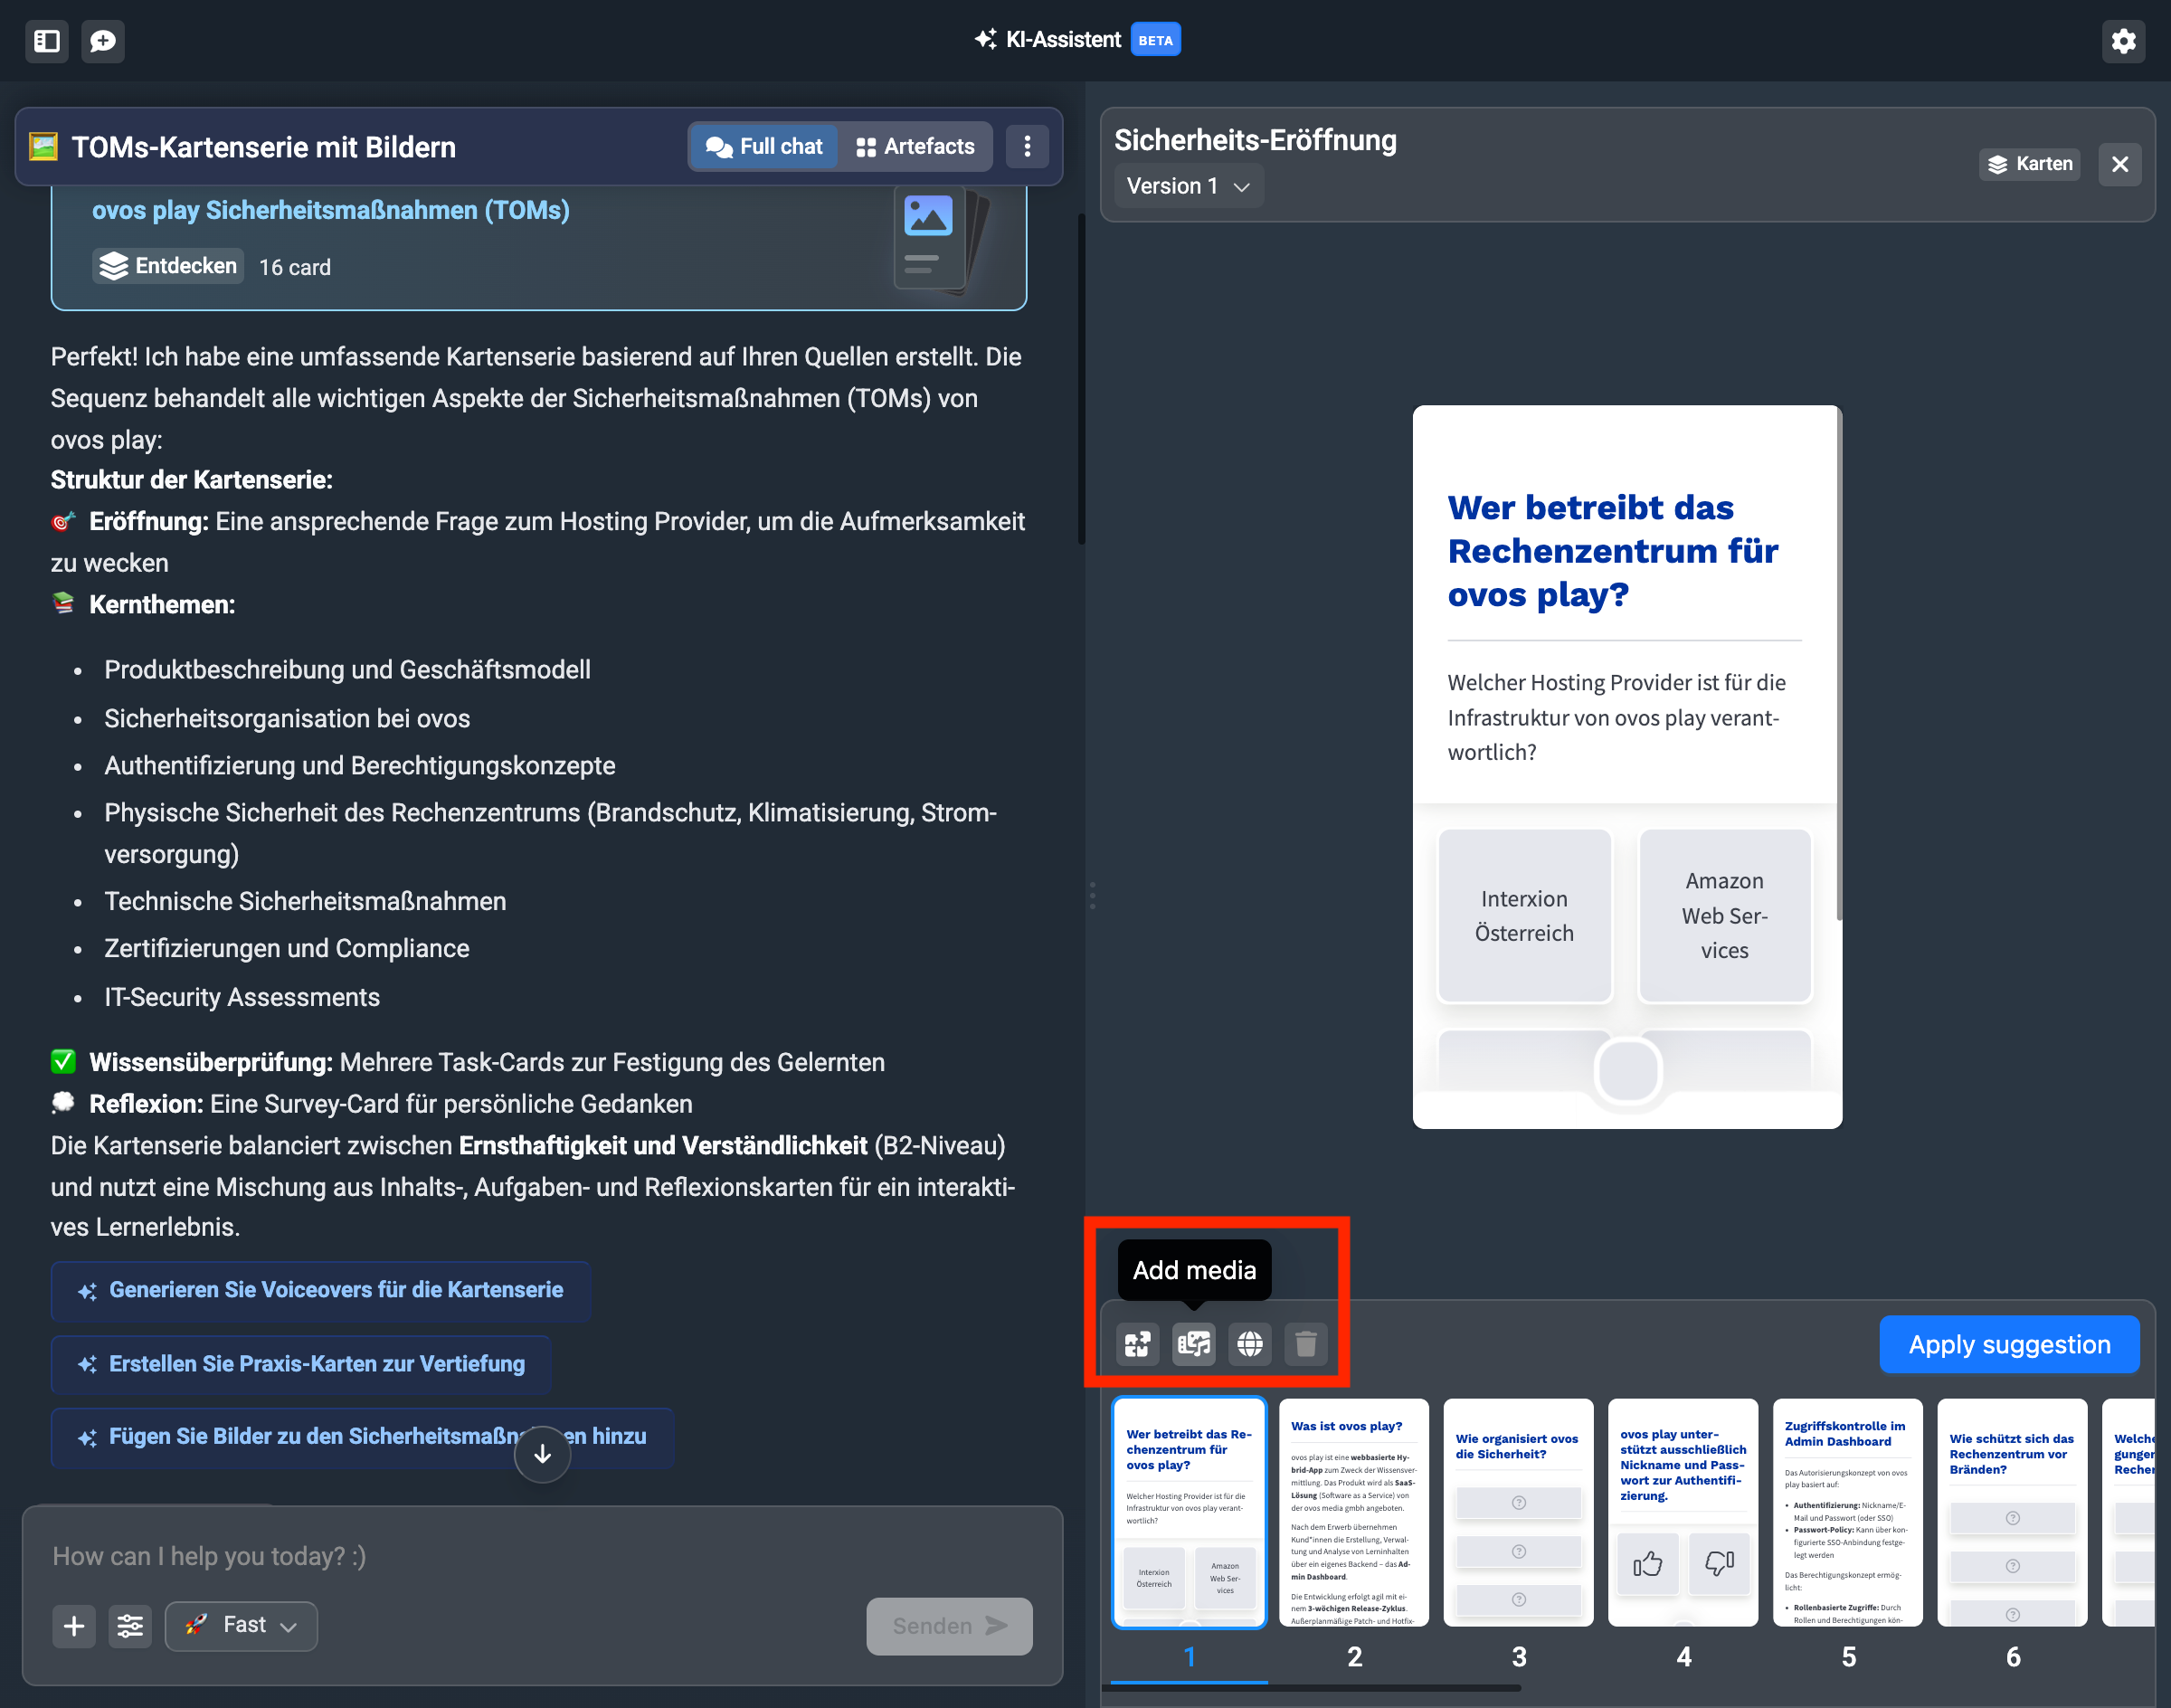Toggle the sidebar panel icon
Screen dimensions: 2171x1708
pyautogui.click(x=47, y=41)
